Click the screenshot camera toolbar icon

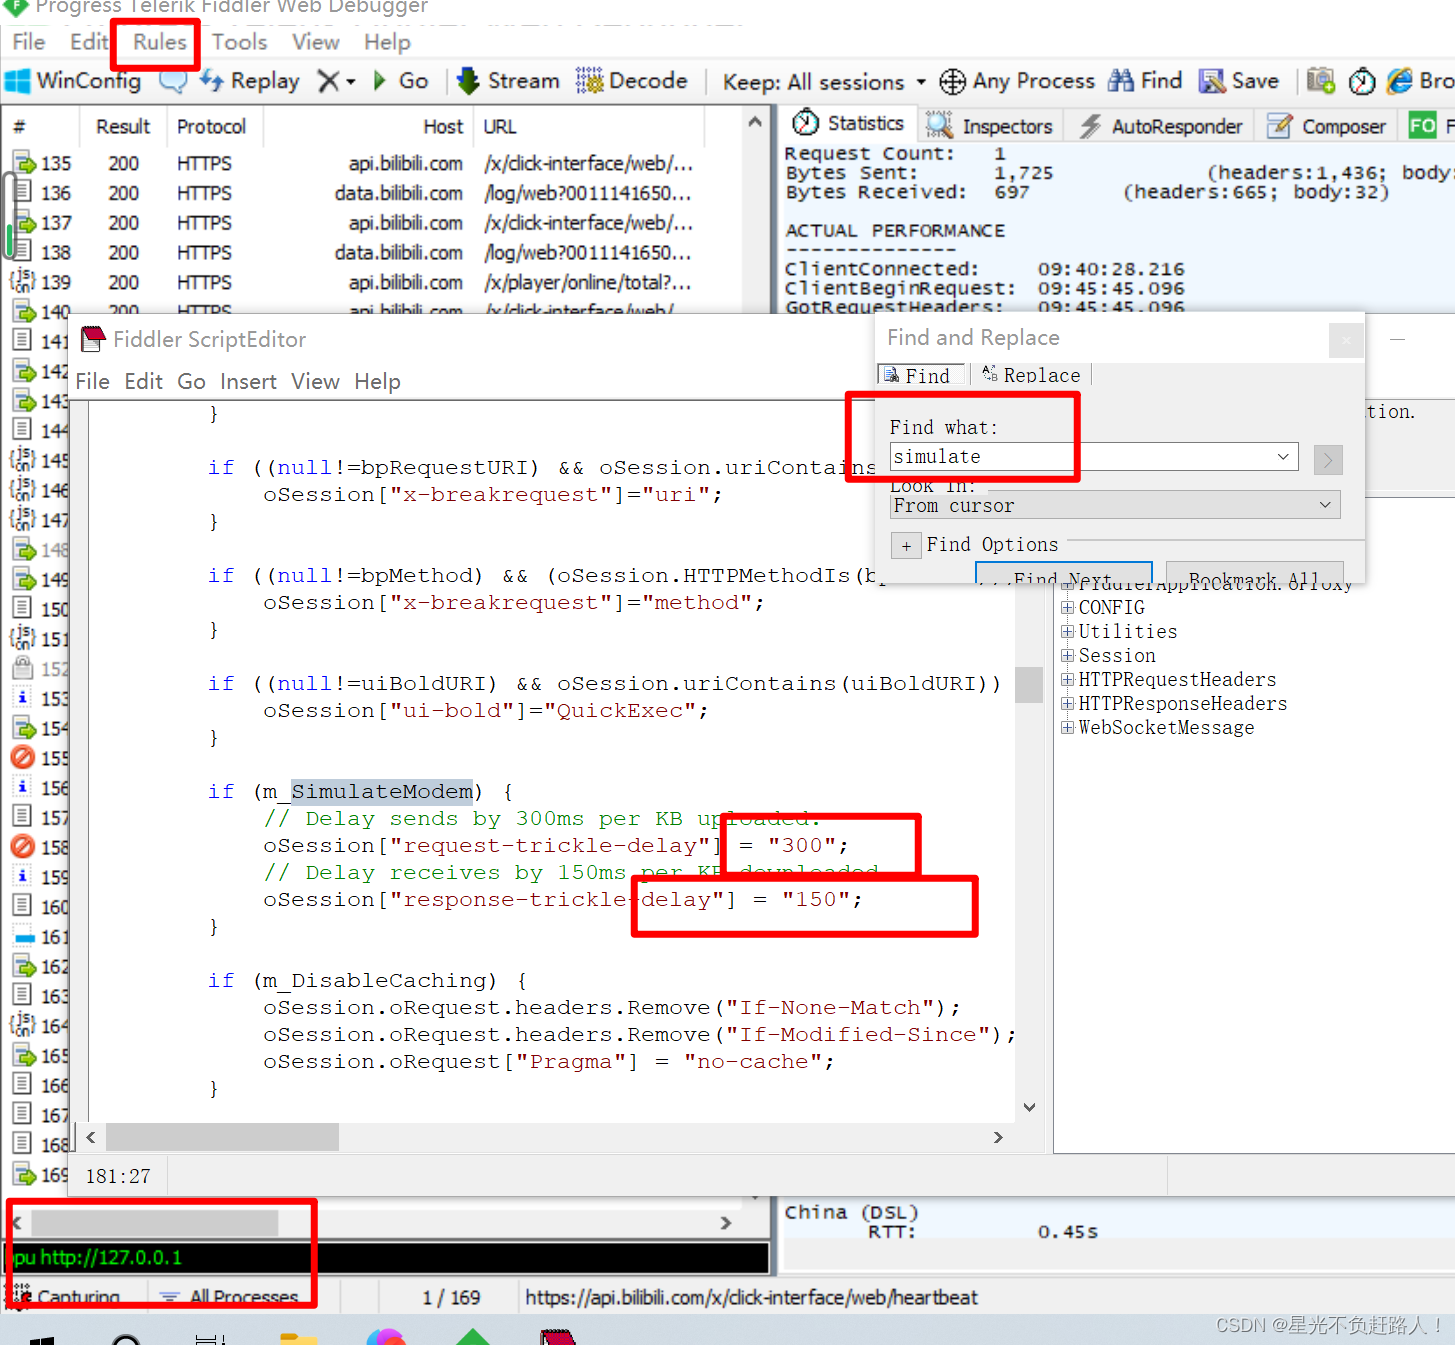click(x=1321, y=81)
